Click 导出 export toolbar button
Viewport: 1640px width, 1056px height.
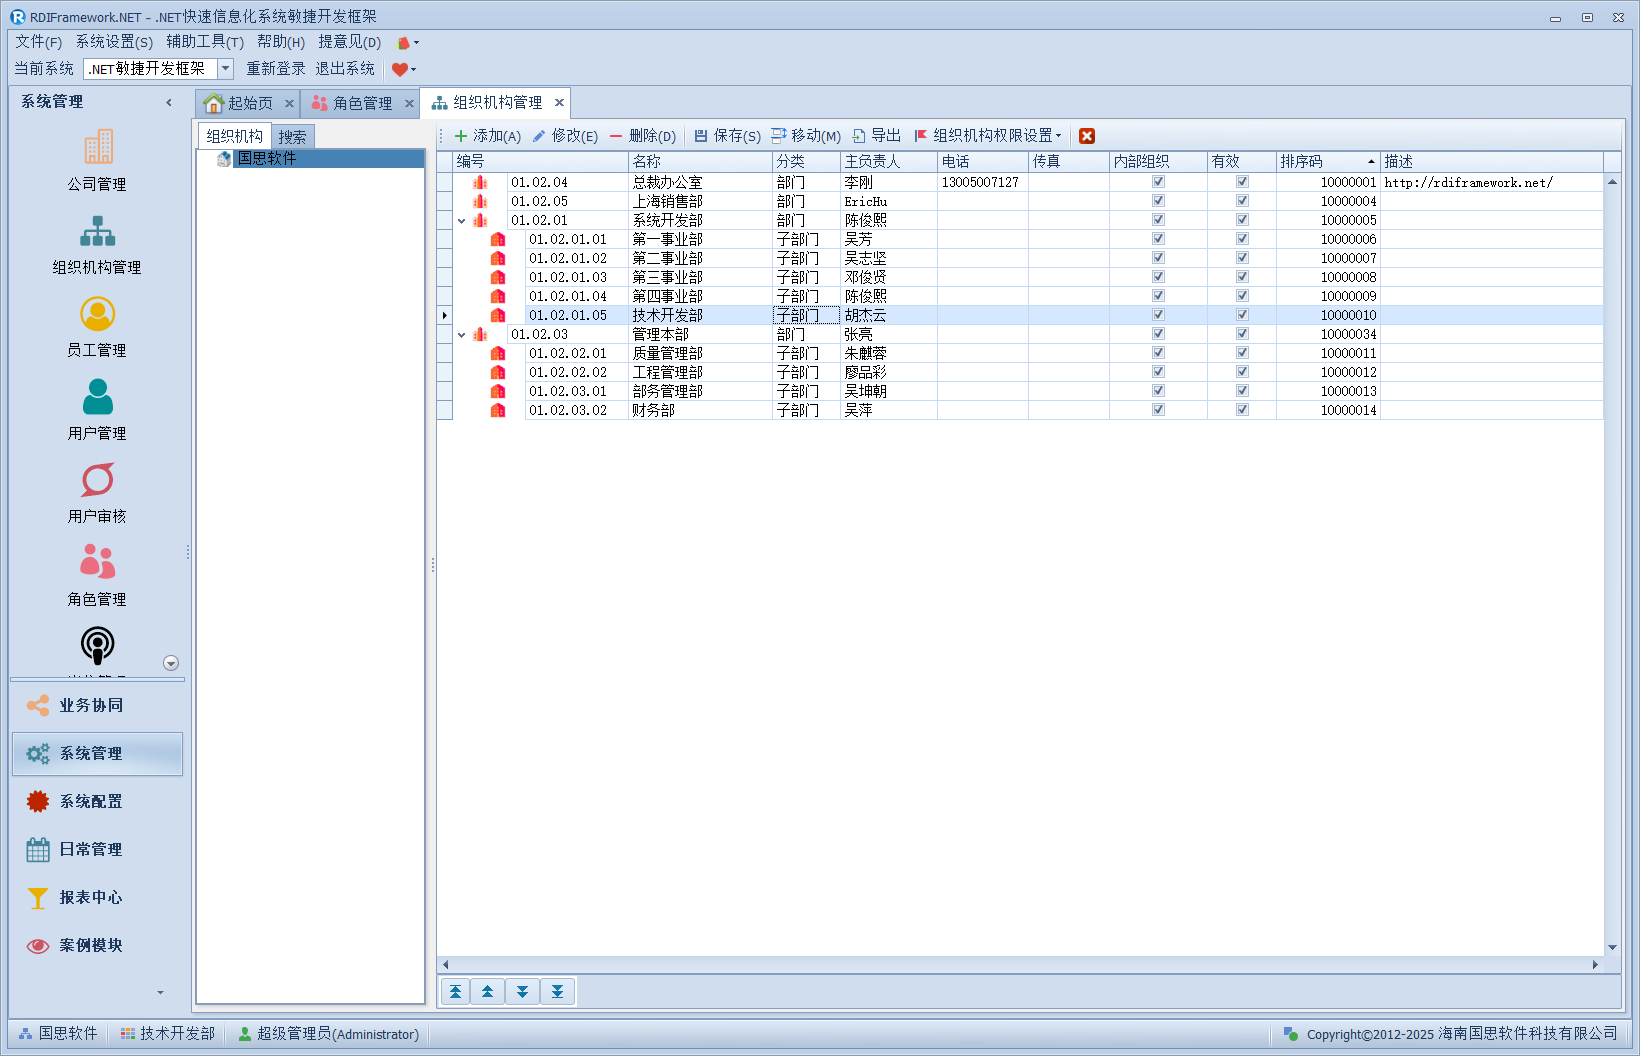(876, 136)
